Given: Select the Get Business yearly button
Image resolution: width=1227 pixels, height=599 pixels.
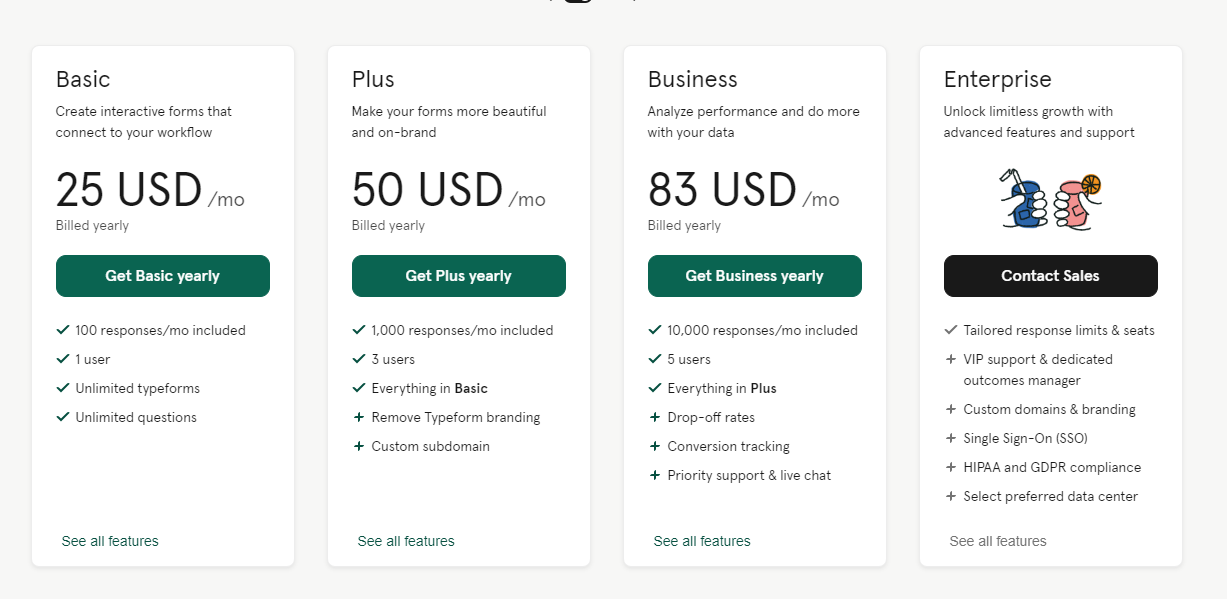Looking at the screenshot, I should (x=754, y=276).
